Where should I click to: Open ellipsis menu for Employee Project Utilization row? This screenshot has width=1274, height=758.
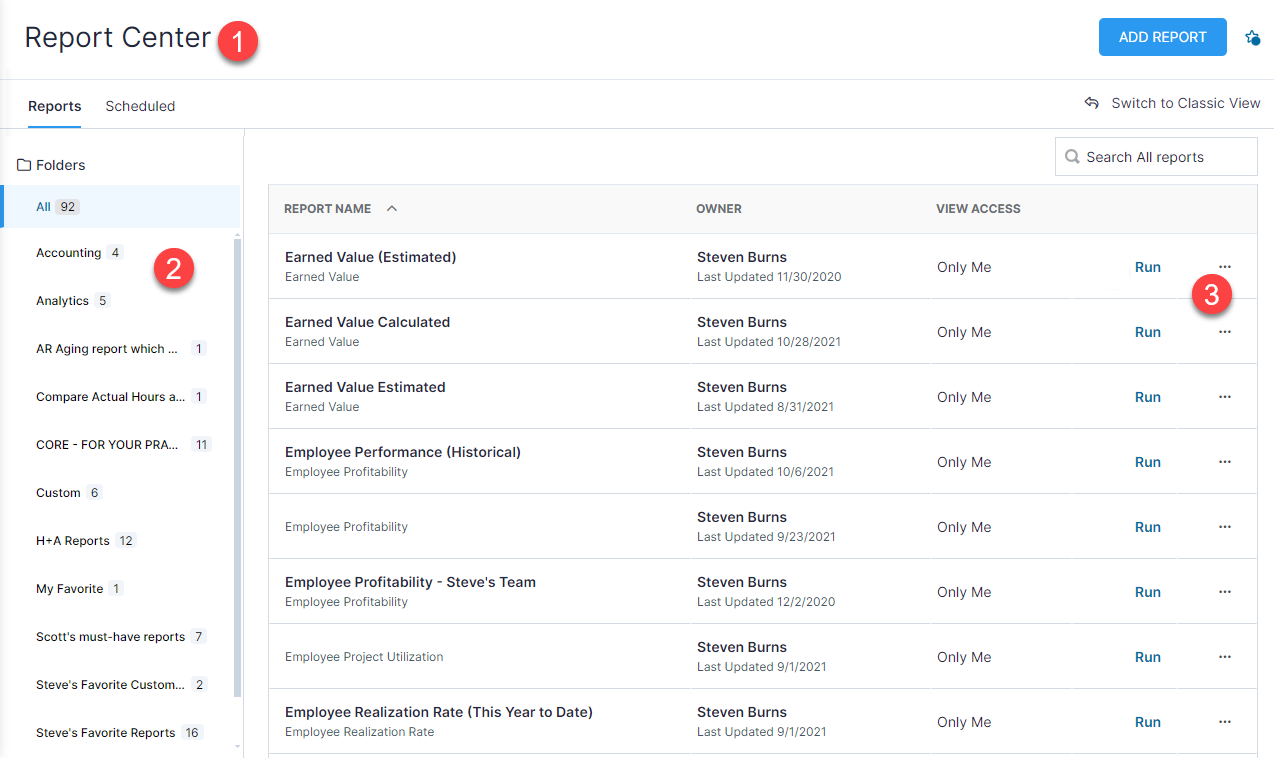point(1225,657)
